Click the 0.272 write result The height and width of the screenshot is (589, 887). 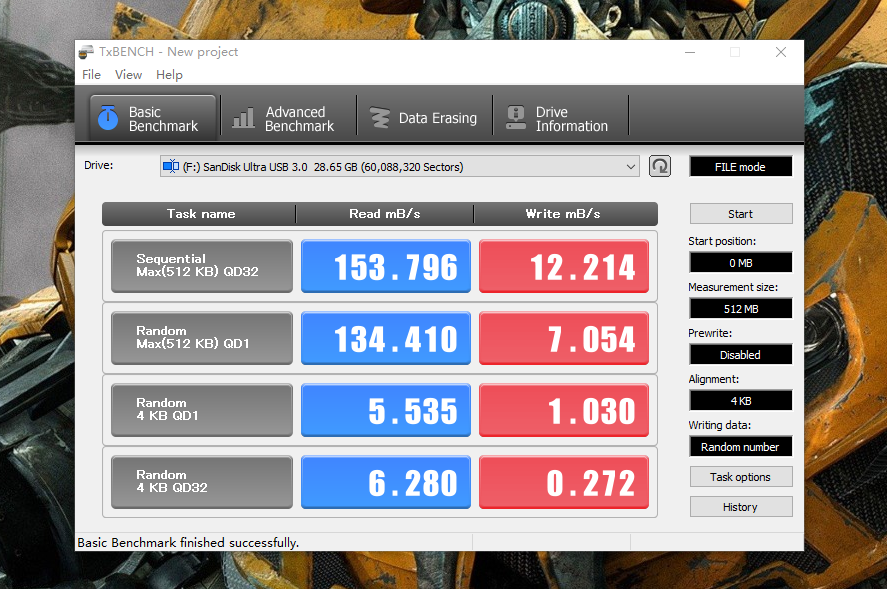pos(564,481)
